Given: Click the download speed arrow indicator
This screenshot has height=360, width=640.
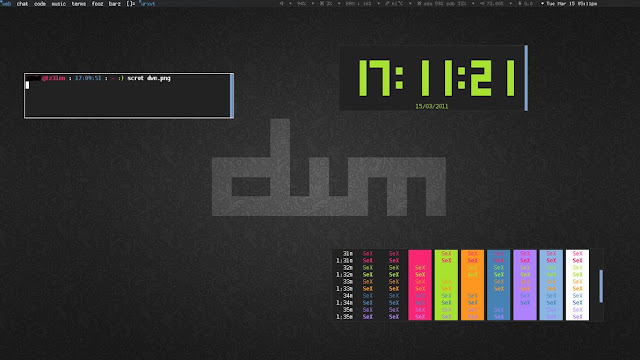Looking at the screenshot, I should (526, 4).
